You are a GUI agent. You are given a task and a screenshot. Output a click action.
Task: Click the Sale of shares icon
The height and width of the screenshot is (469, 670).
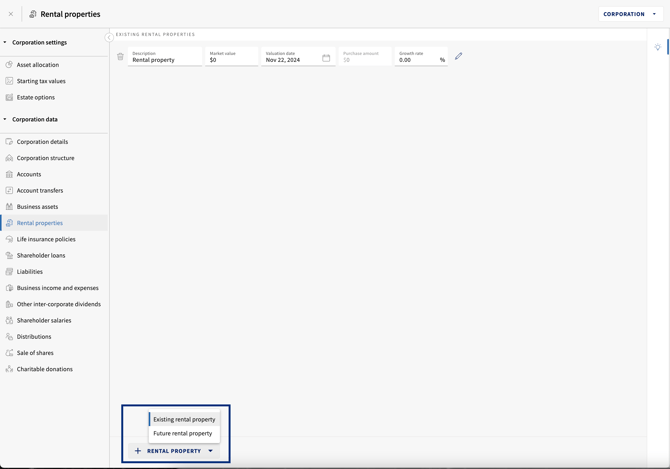click(x=9, y=353)
